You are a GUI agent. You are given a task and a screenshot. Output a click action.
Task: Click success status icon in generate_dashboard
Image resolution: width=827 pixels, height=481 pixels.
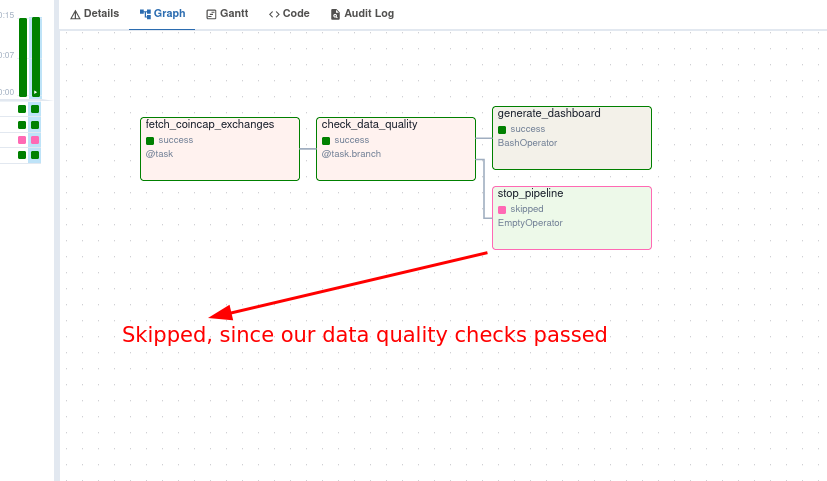[x=502, y=130]
